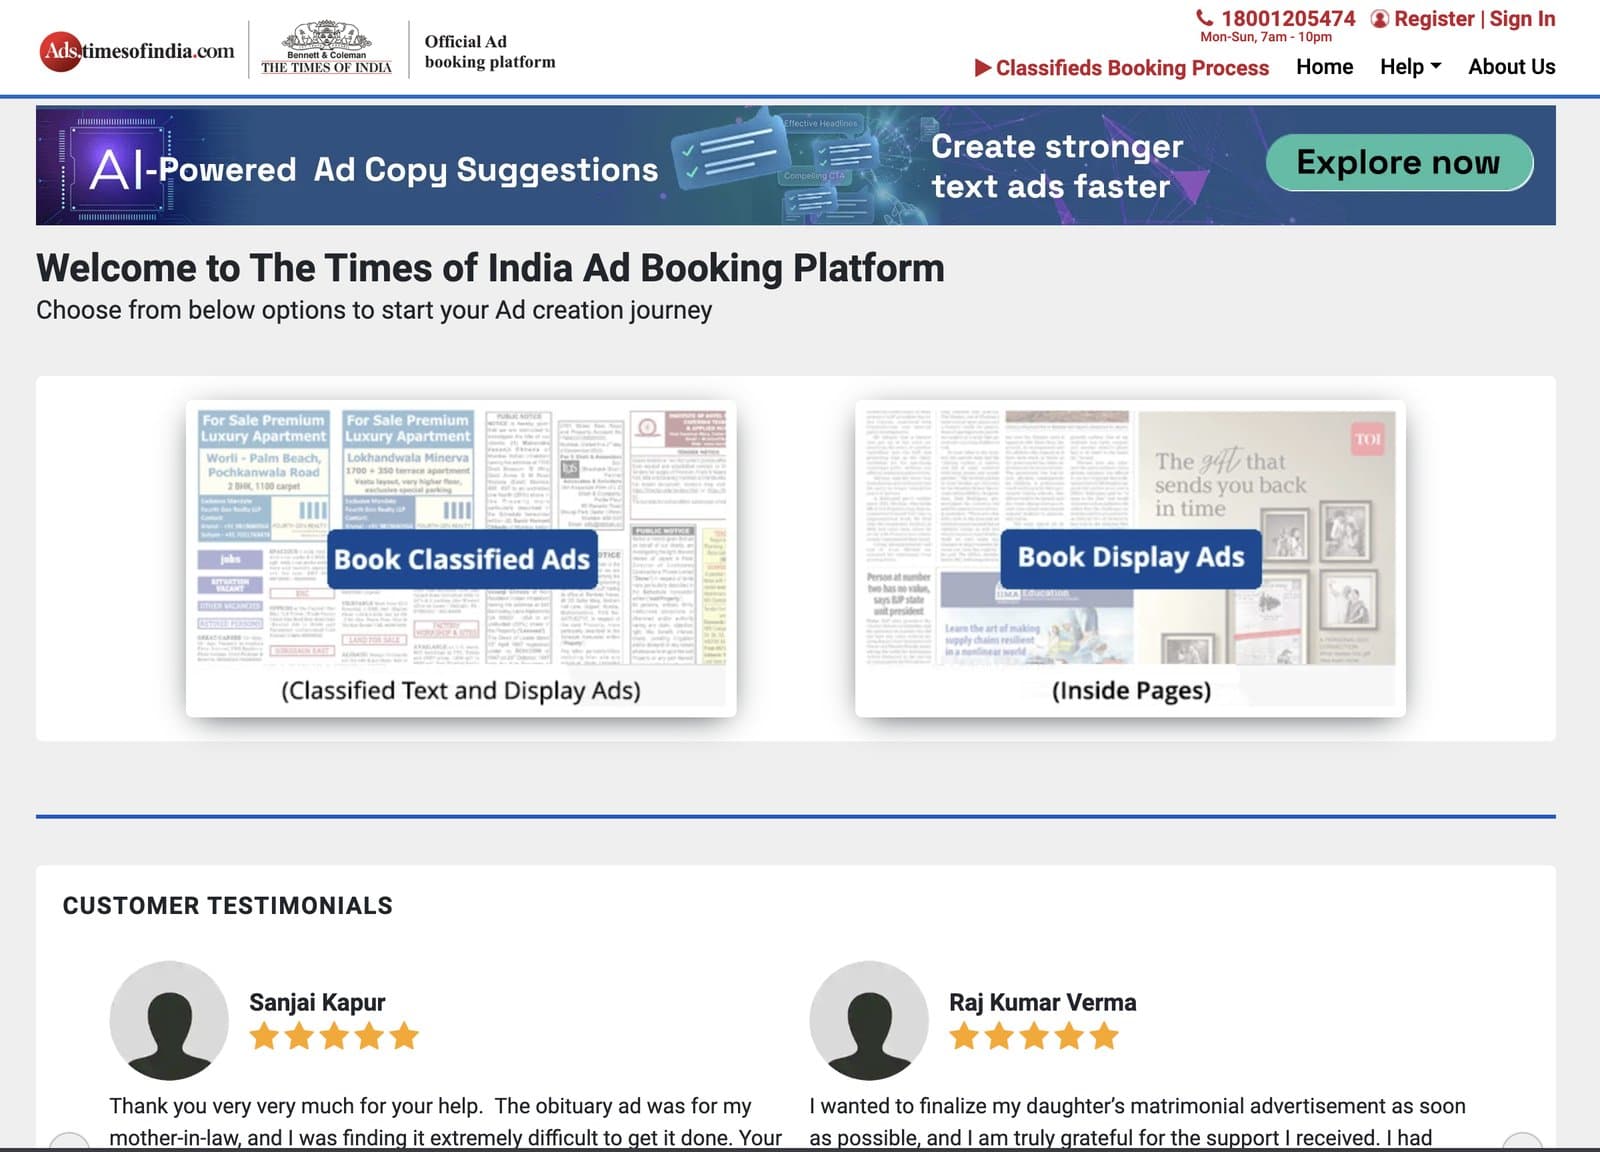Open the Register link
The width and height of the screenshot is (1600, 1152).
click(1434, 19)
